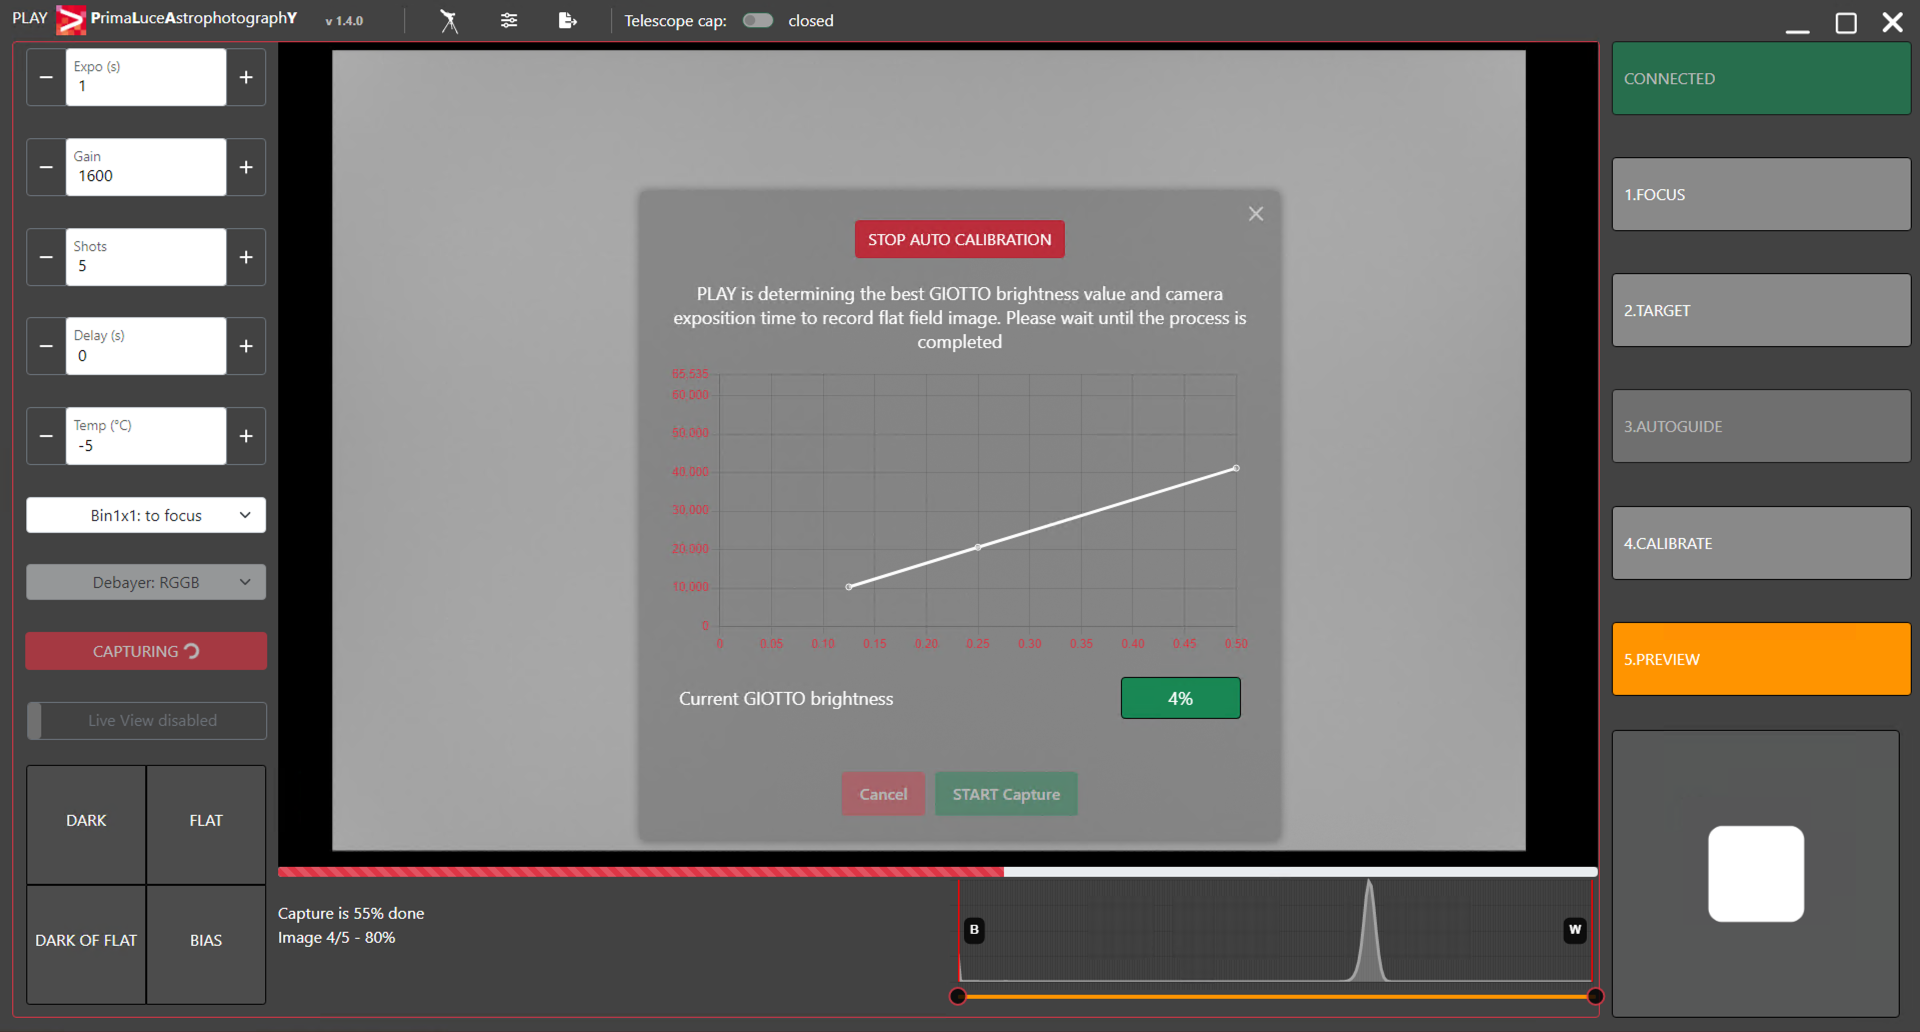Go to the 5.PREVIEW step
1920x1032 pixels.
click(1761, 659)
